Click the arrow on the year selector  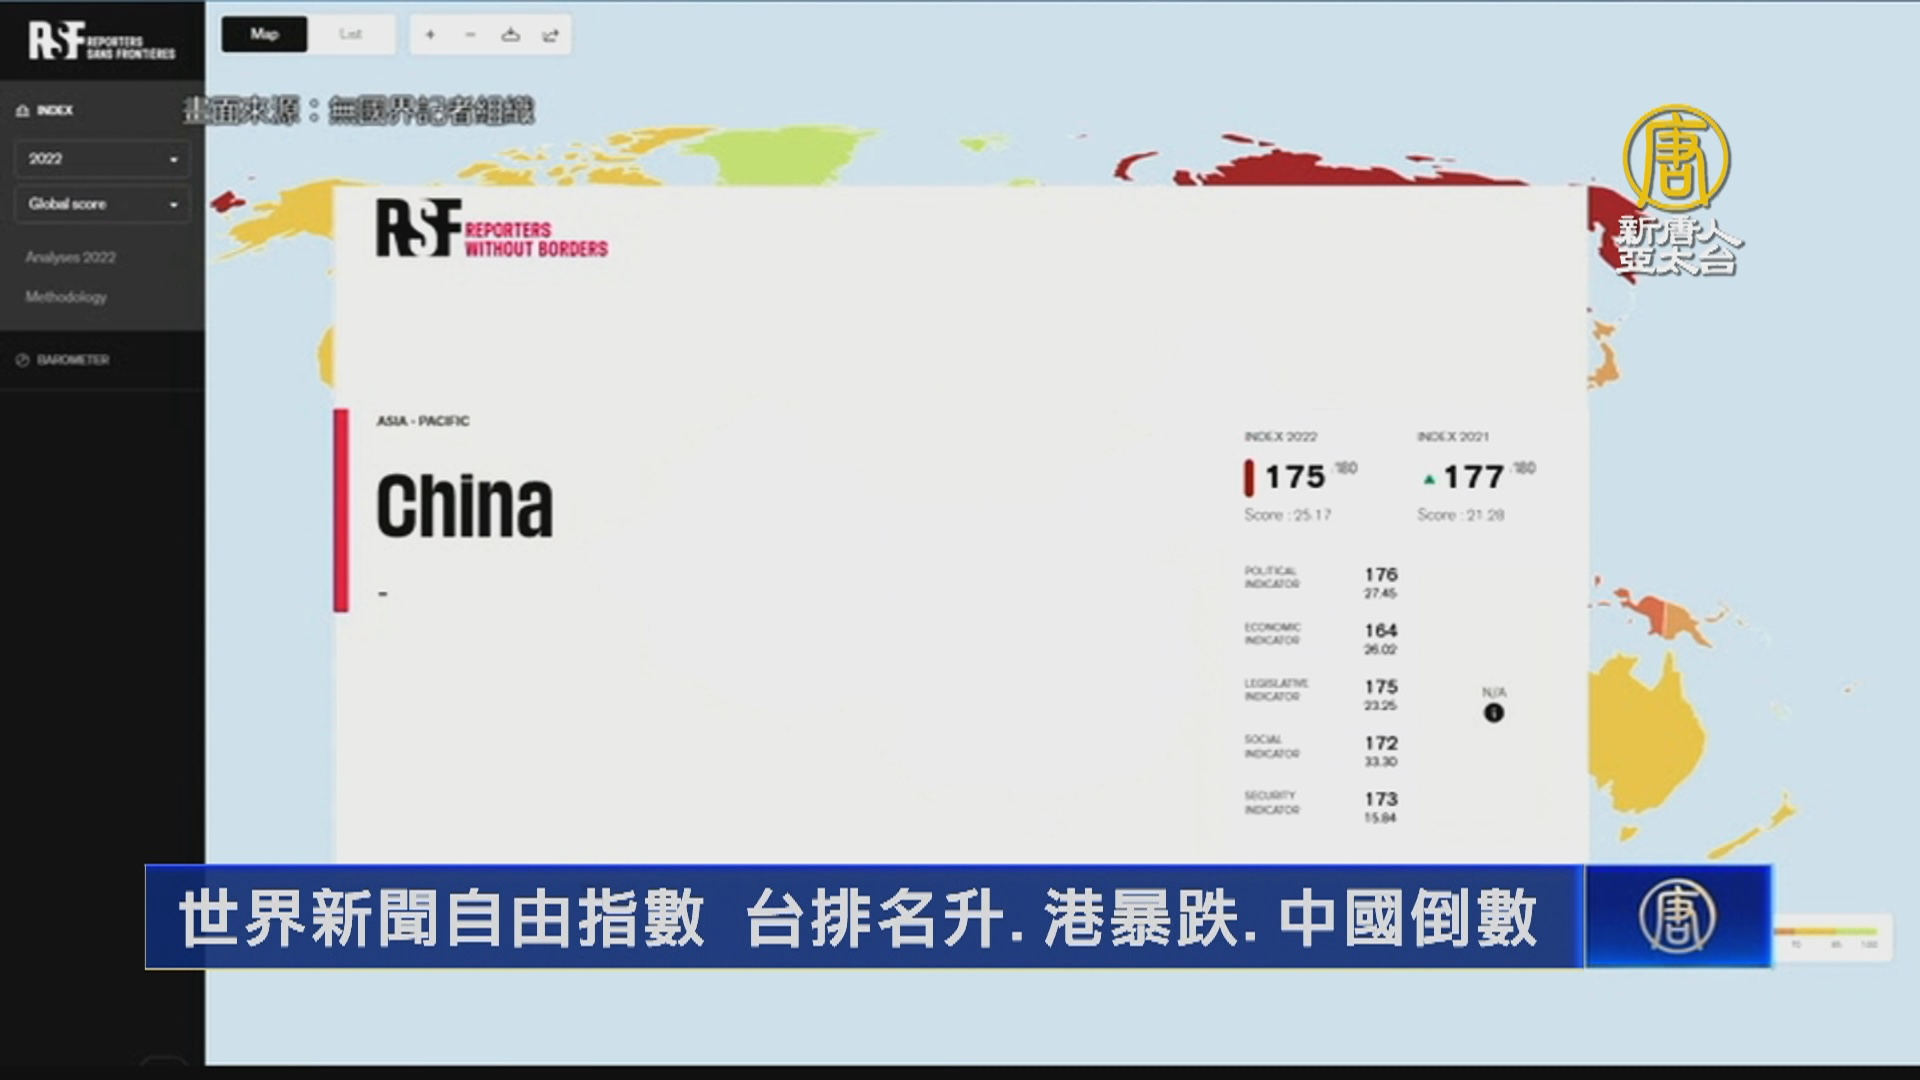[174, 160]
